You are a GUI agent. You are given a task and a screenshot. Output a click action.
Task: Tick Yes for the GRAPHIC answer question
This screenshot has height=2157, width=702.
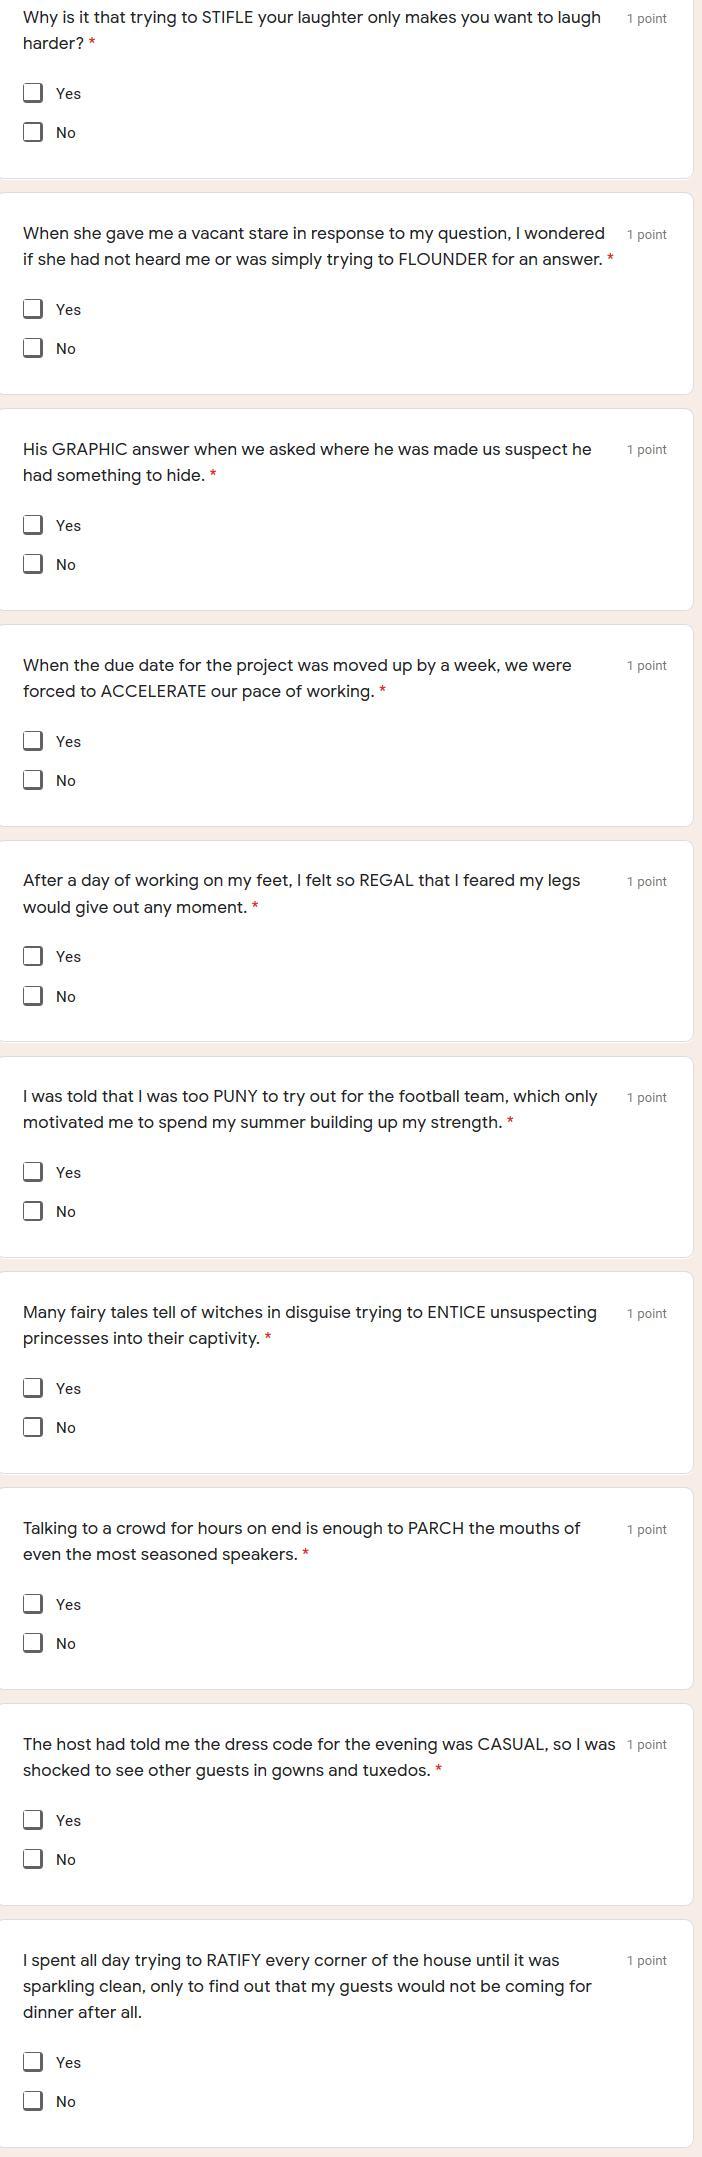click(33, 525)
